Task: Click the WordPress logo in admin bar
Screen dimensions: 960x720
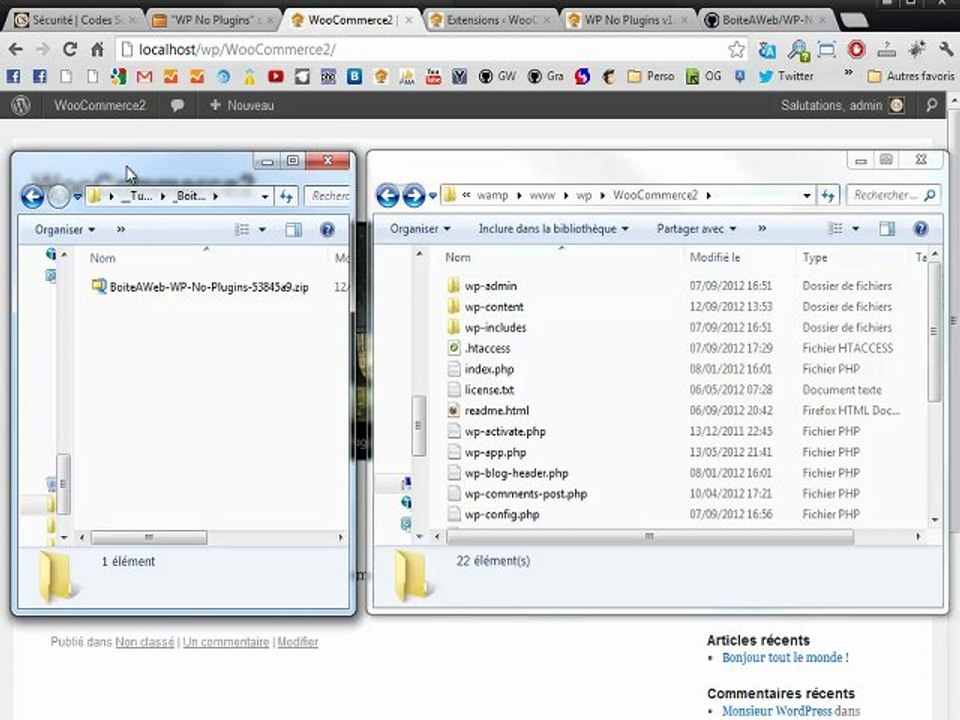Action: point(21,105)
